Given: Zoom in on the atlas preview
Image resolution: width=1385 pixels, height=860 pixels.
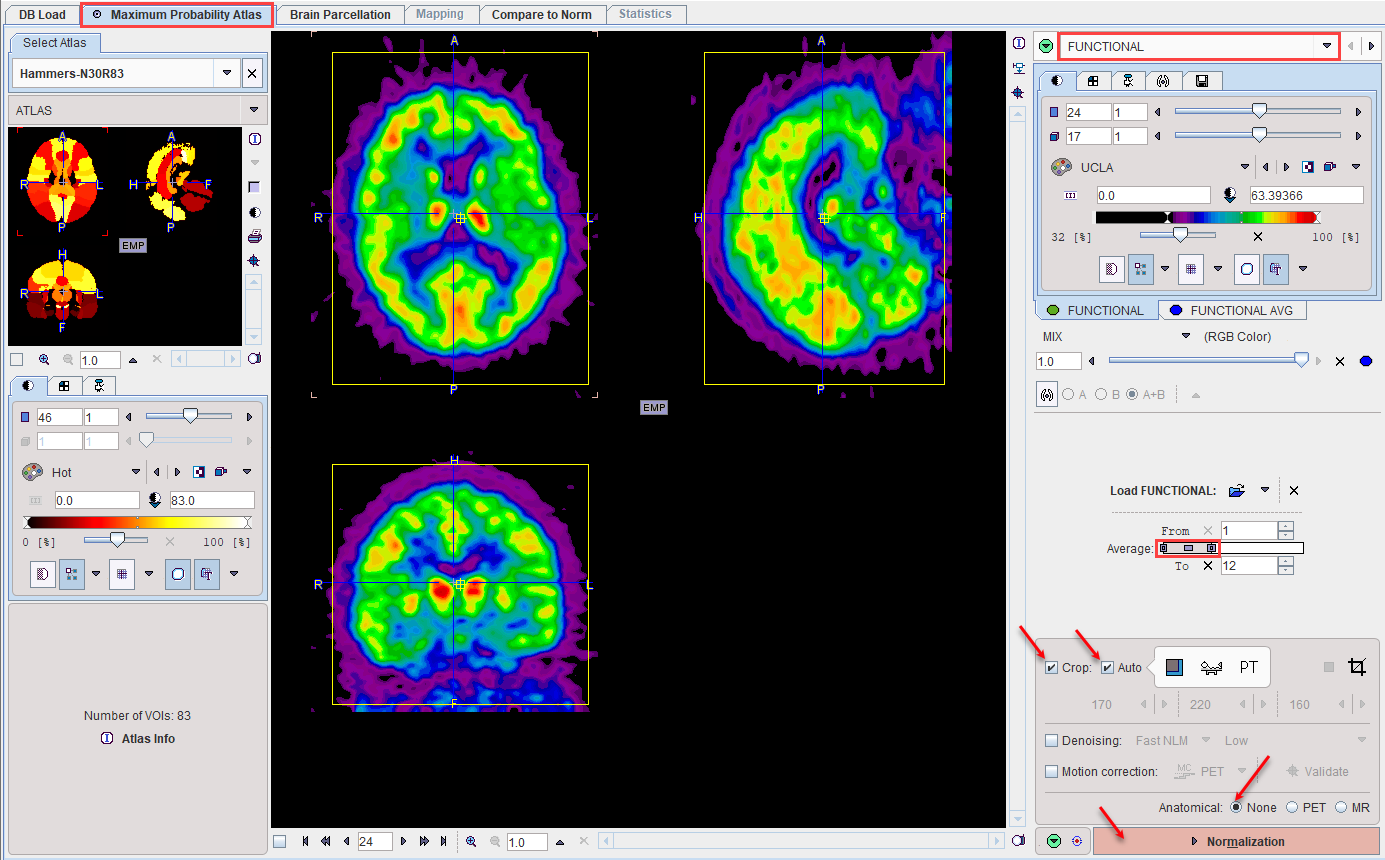Looking at the screenshot, I should 44,360.
